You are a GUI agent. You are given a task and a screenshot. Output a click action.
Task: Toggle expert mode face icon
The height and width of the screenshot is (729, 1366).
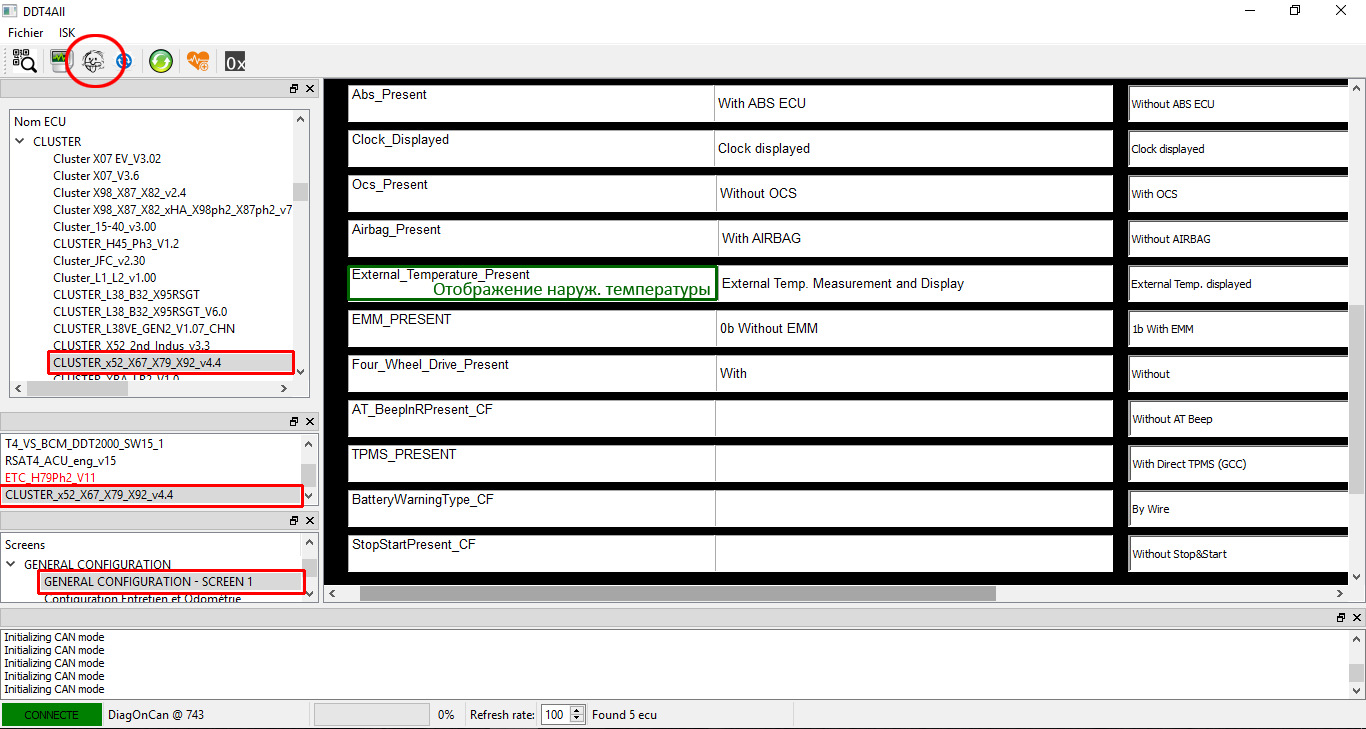(x=93, y=62)
